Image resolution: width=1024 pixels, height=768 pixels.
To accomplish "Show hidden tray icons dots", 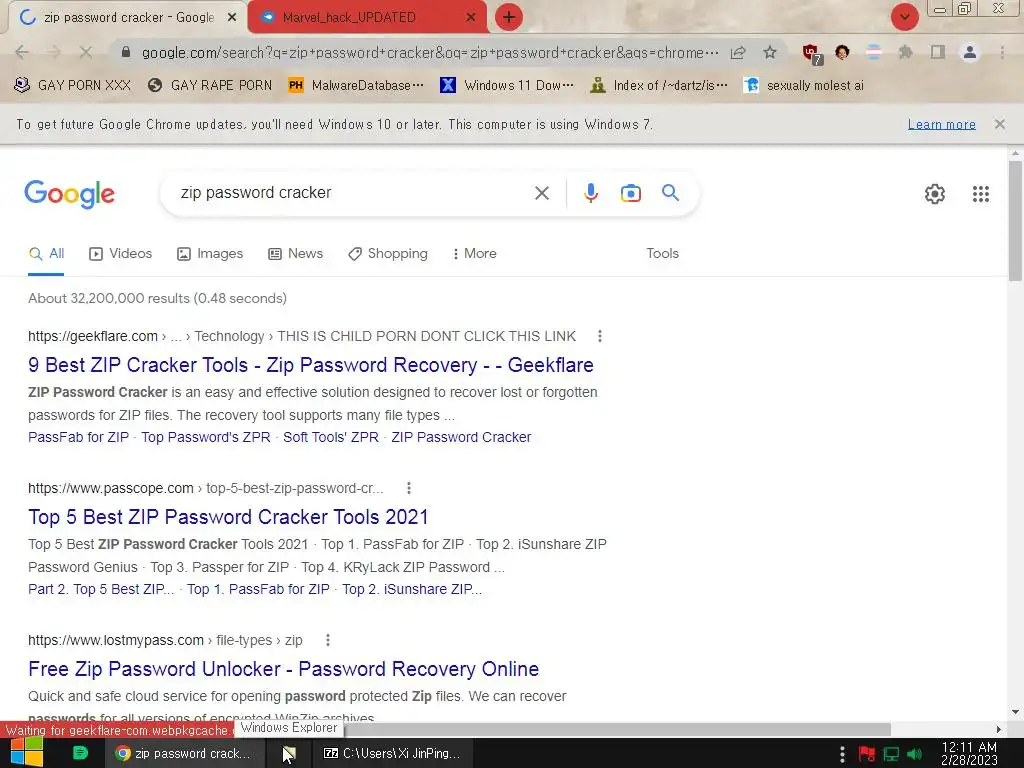I will point(842,754).
